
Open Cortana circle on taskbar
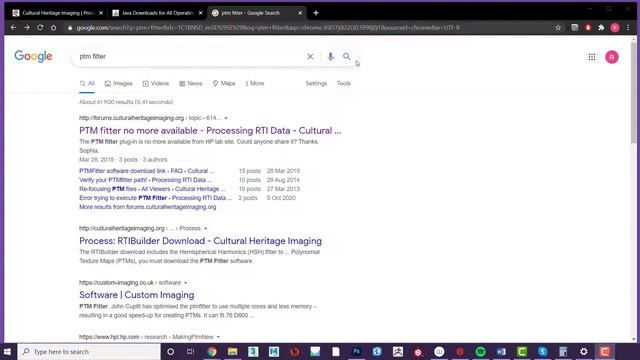pos(171,351)
